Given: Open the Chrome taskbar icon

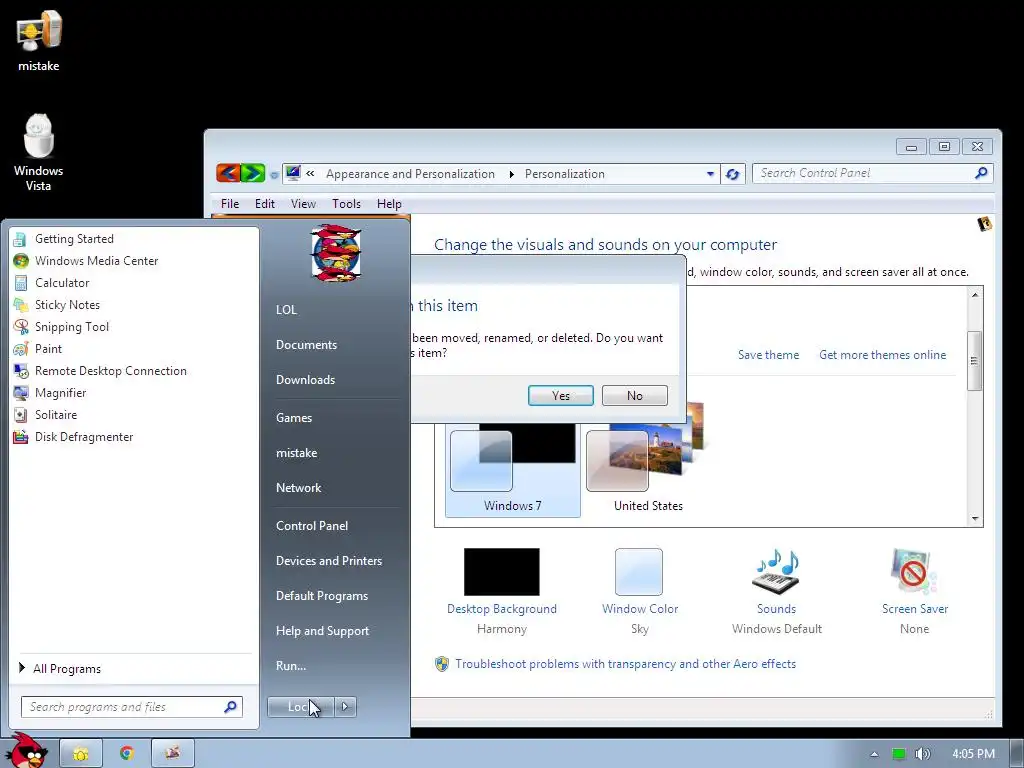Looking at the screenshot, I should pos(127,753).
